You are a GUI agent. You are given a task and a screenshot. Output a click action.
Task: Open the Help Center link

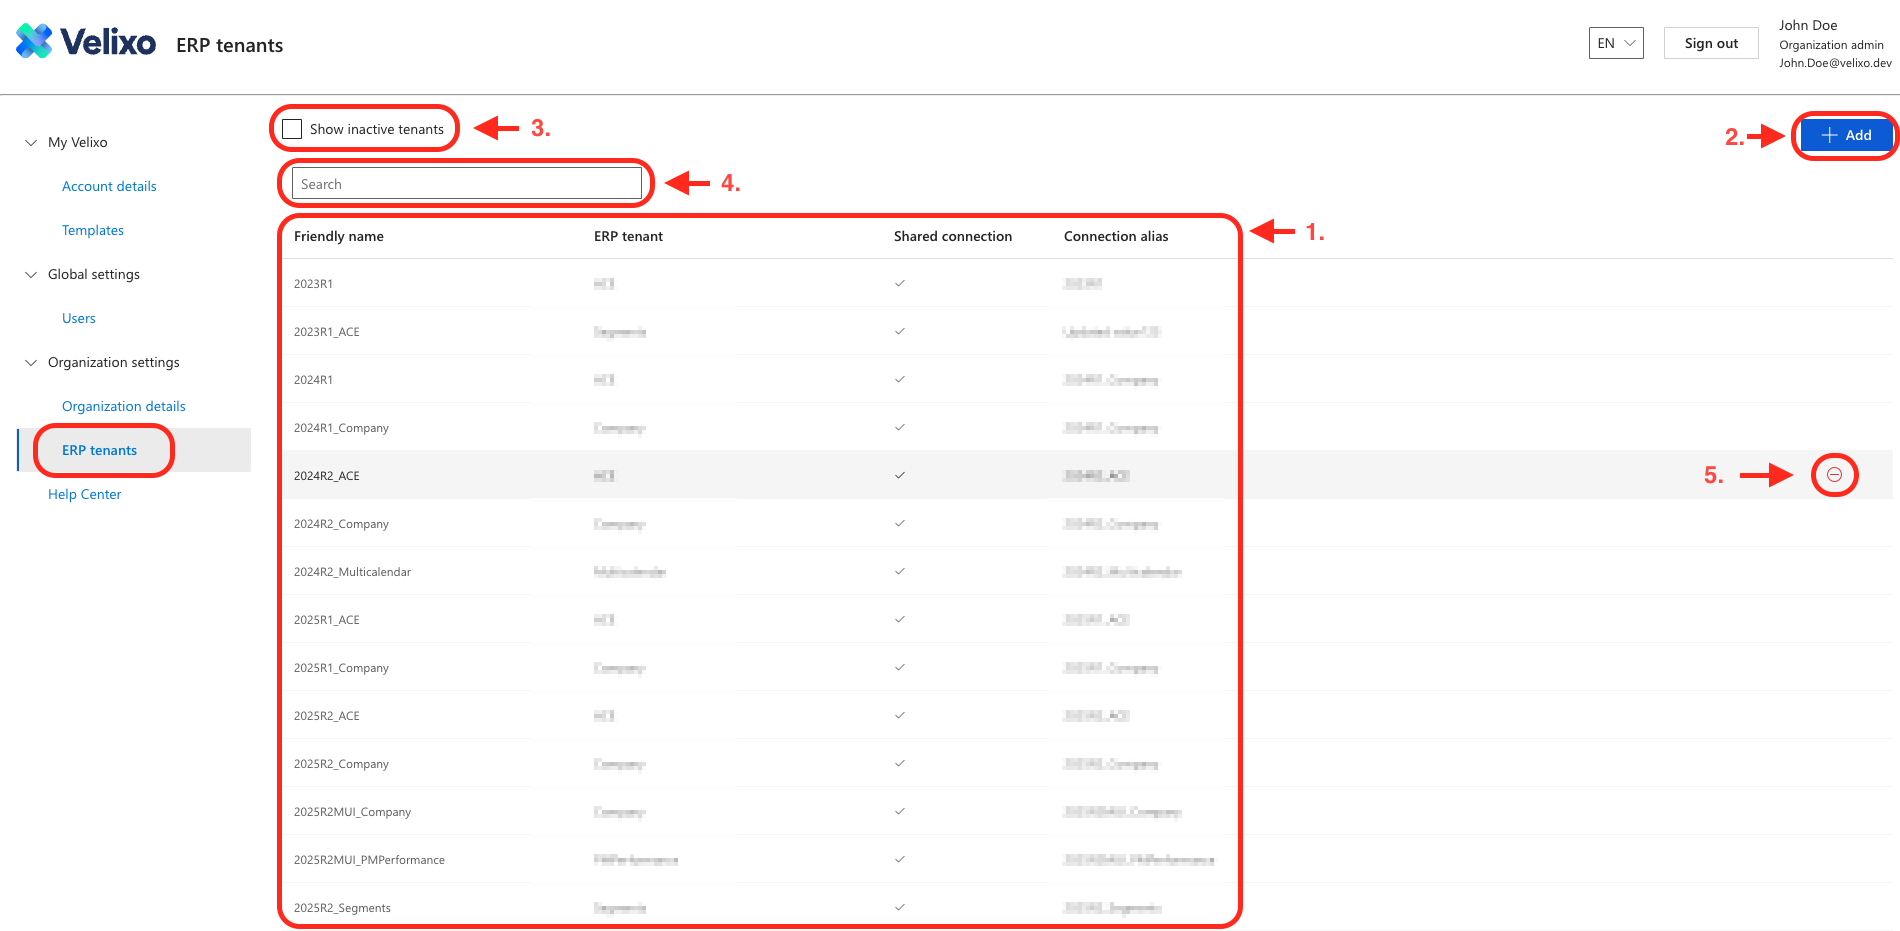click(x=84, y=494)
